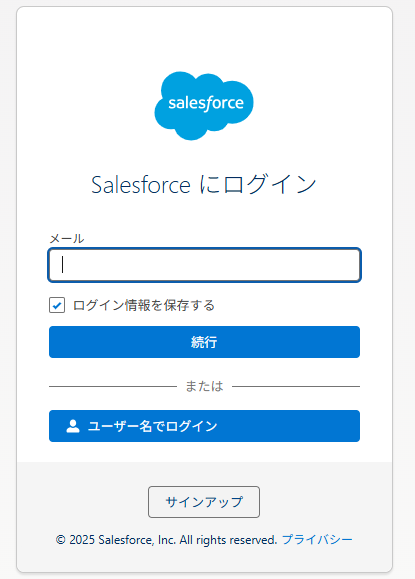
Task: Click the 2025 Salesforce copyright text
Action: point(112,540)
